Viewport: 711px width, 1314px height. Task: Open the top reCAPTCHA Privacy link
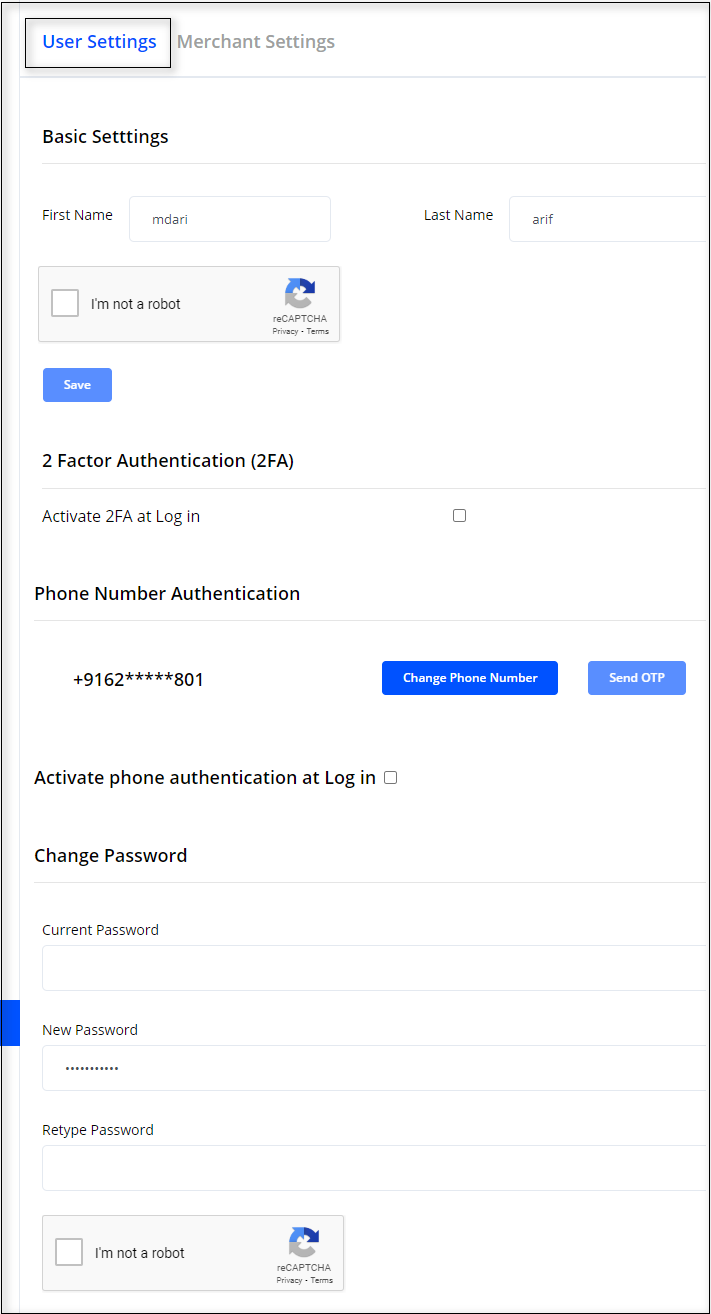point(285,331)
